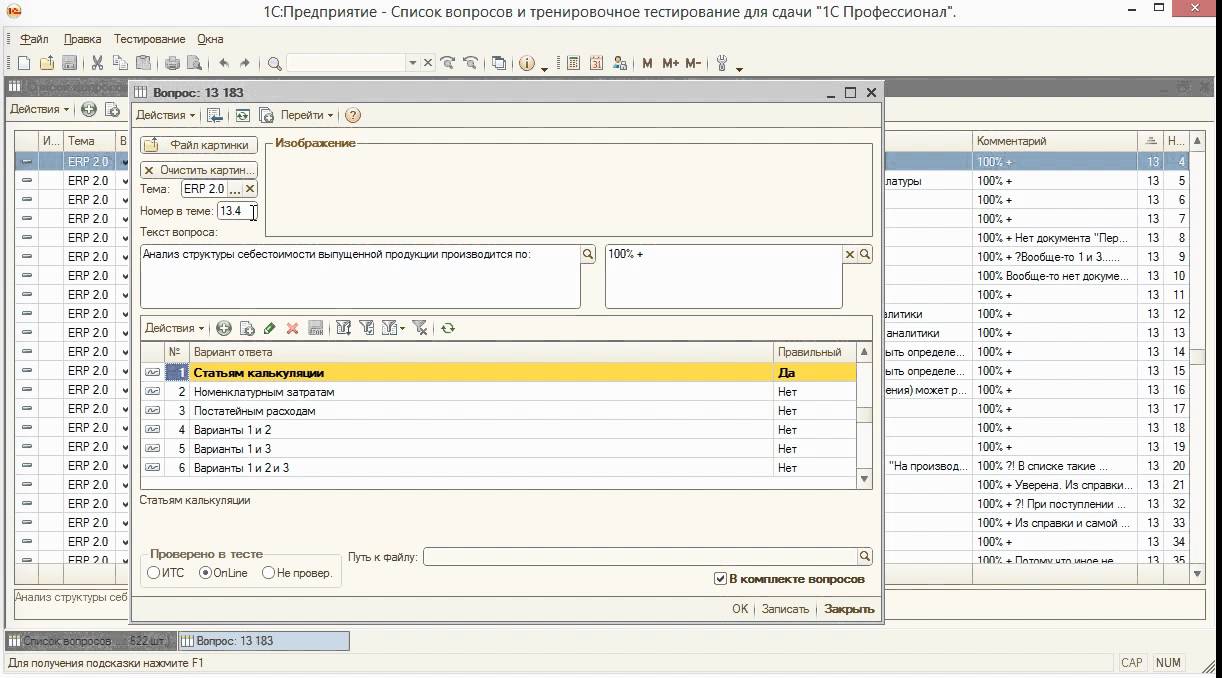Image resolution: width=1222 pixels, height=678 pixels.
Task: Click the CAP indicator in status bar
Action: tap(1132, 663)
